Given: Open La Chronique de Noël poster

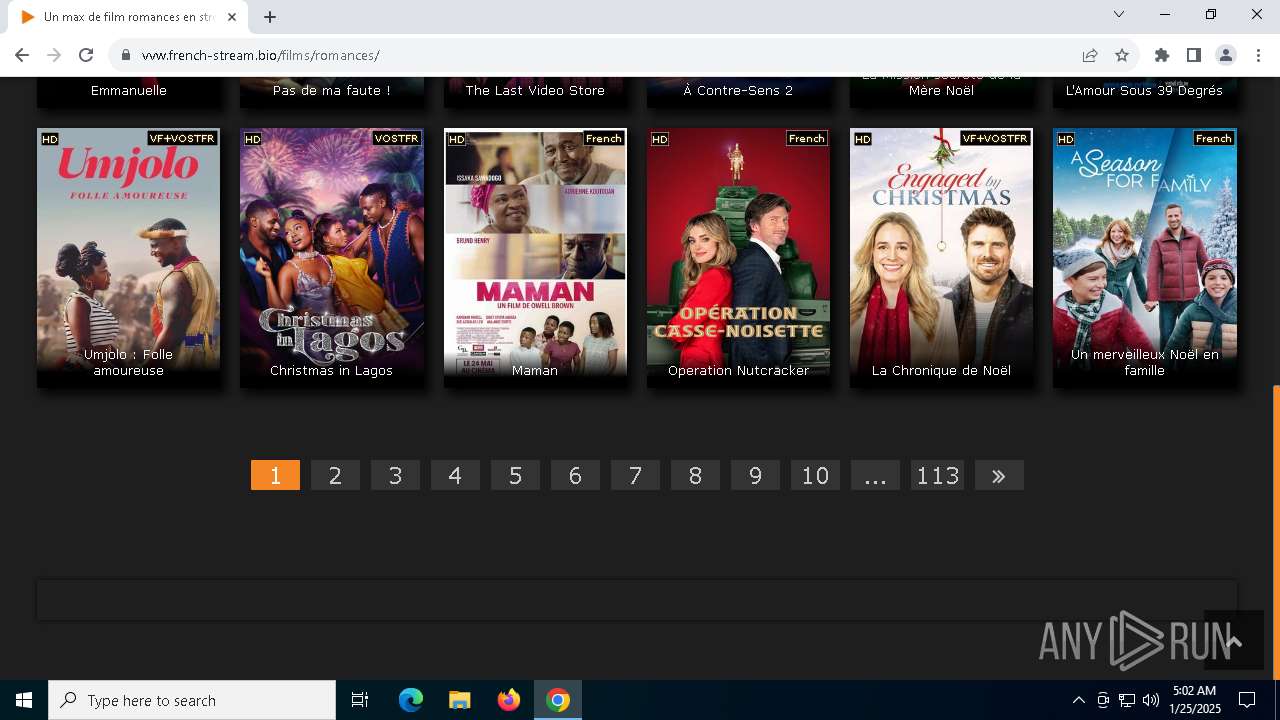Looking at the screenshot, I should pos(941,257).
